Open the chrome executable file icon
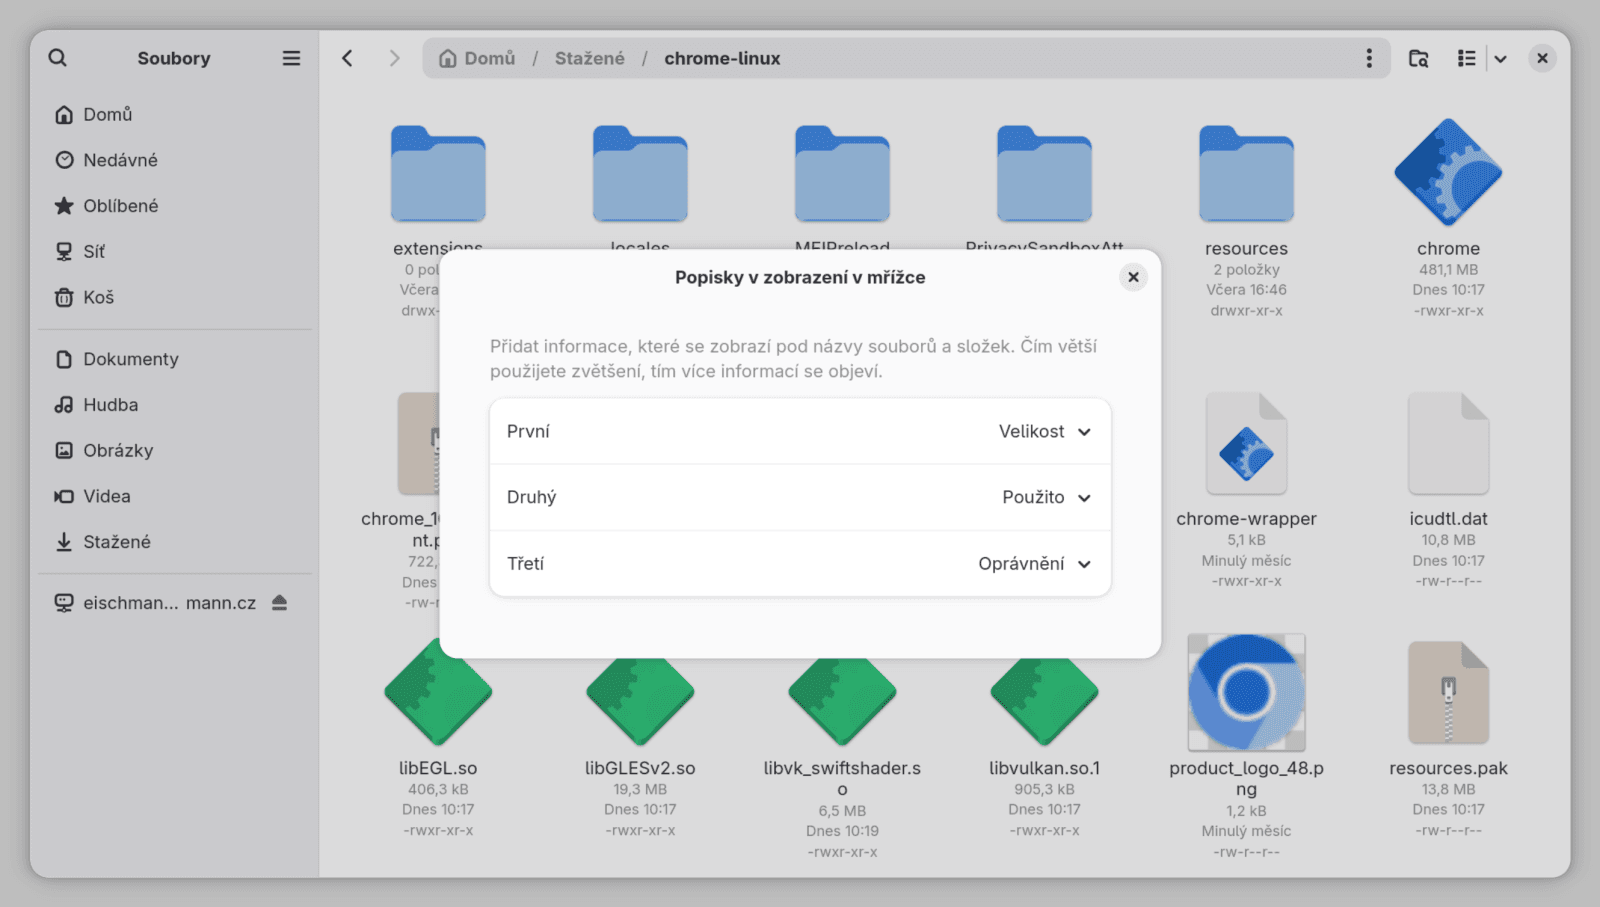The width and height of the screenshot is (1600, 907). tap(1448, 173)
